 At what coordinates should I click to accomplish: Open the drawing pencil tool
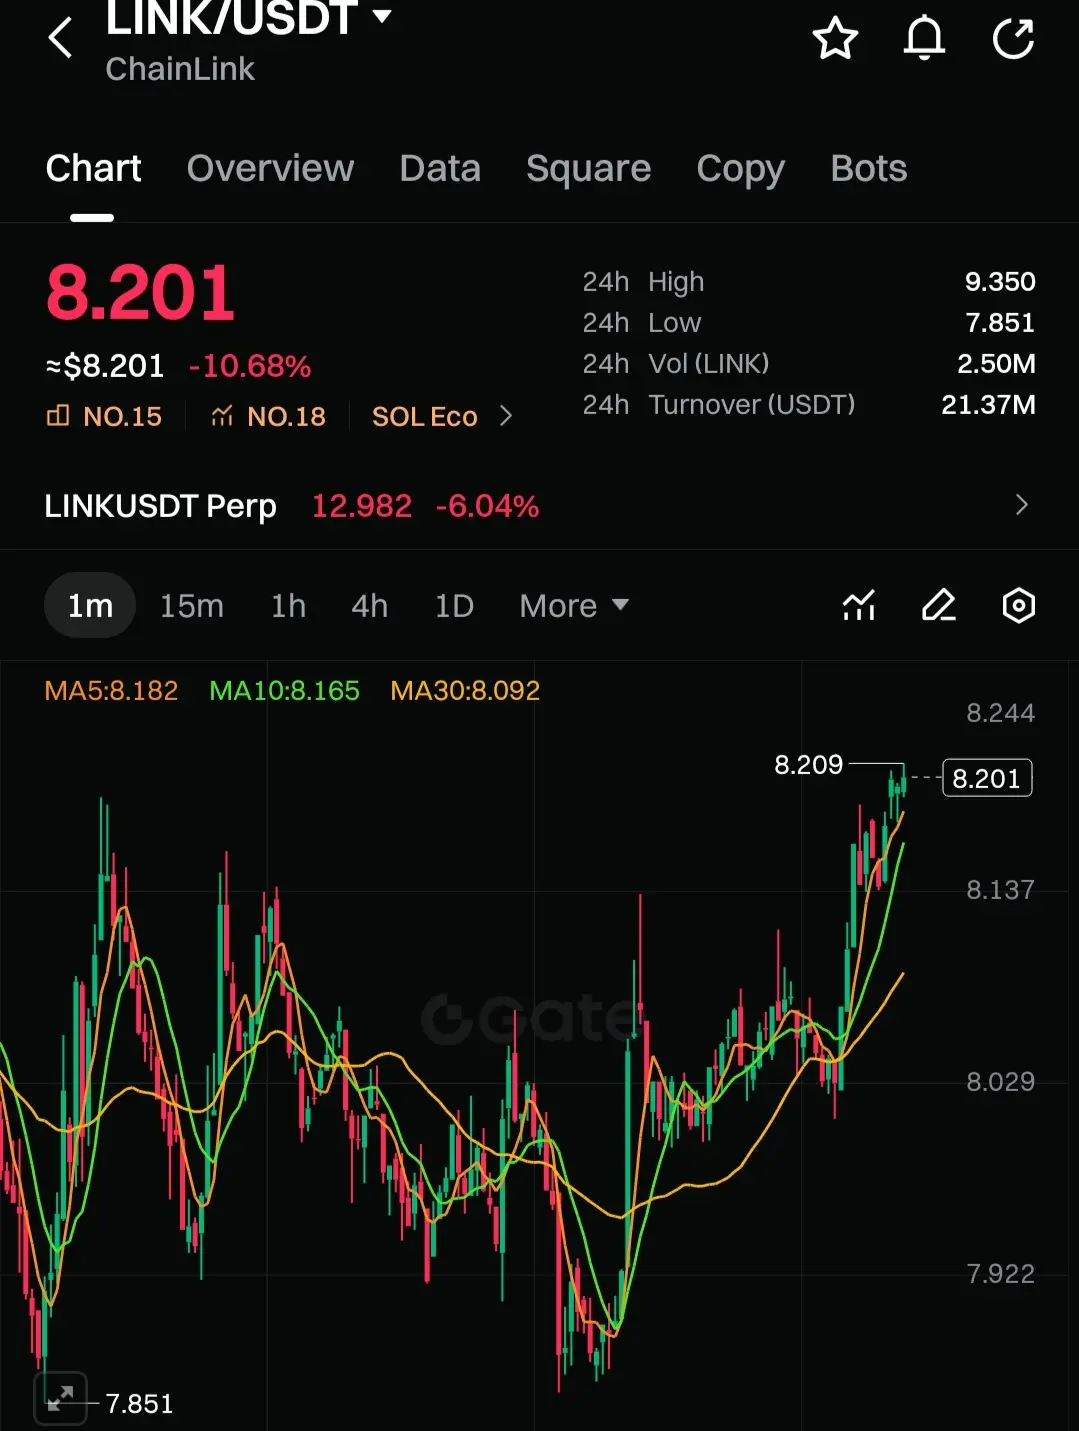pyautogui.click(x=938, y=605)
